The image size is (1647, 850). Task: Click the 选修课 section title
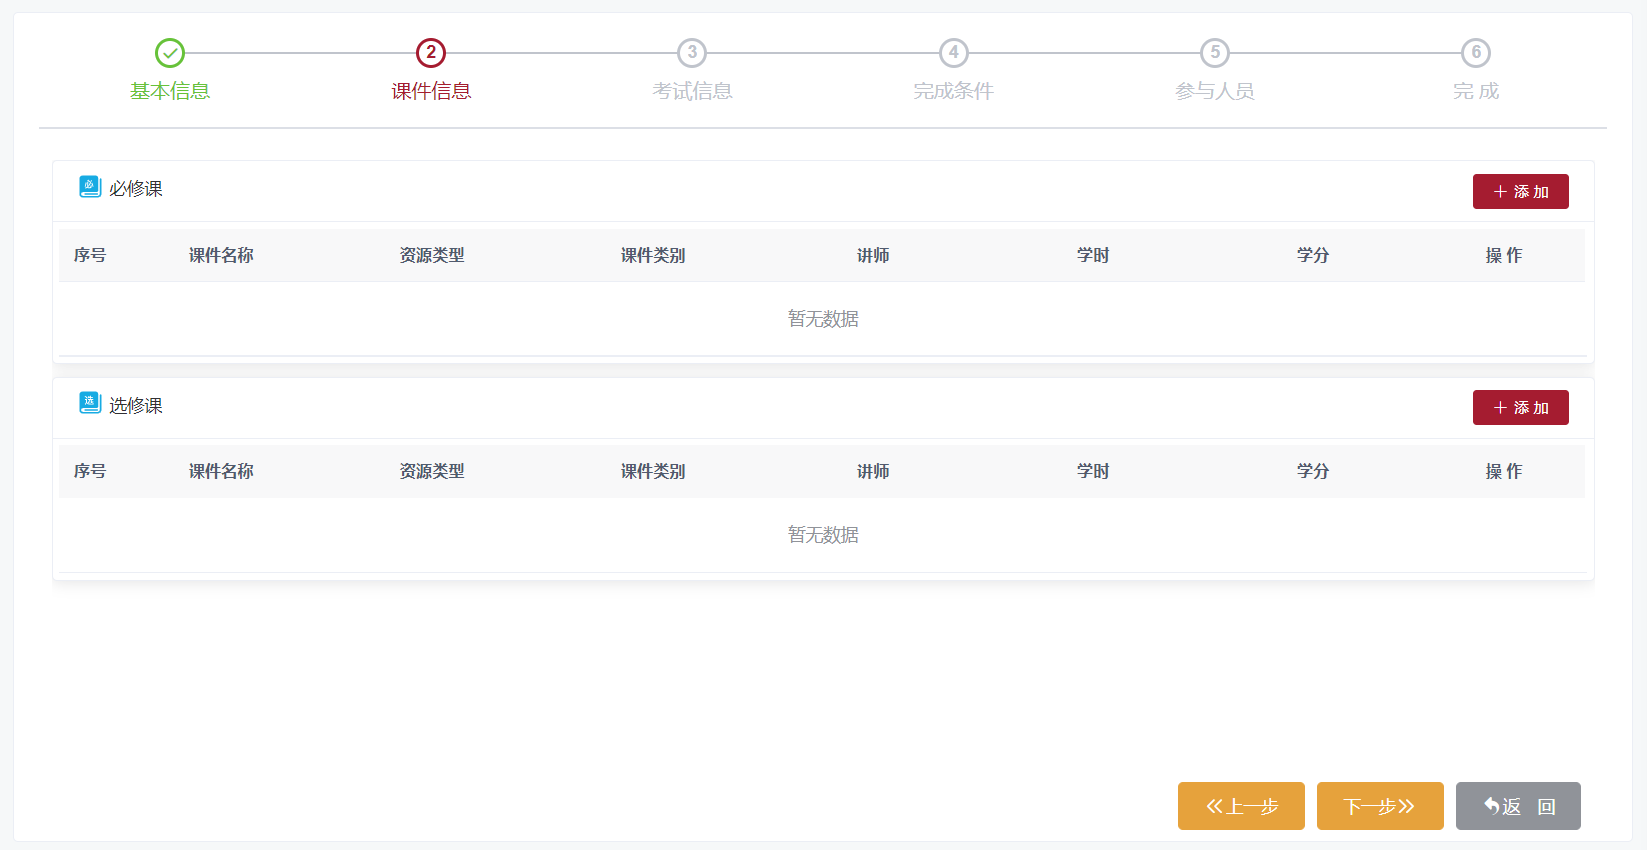pyautogui.click(x=135, y=405)
